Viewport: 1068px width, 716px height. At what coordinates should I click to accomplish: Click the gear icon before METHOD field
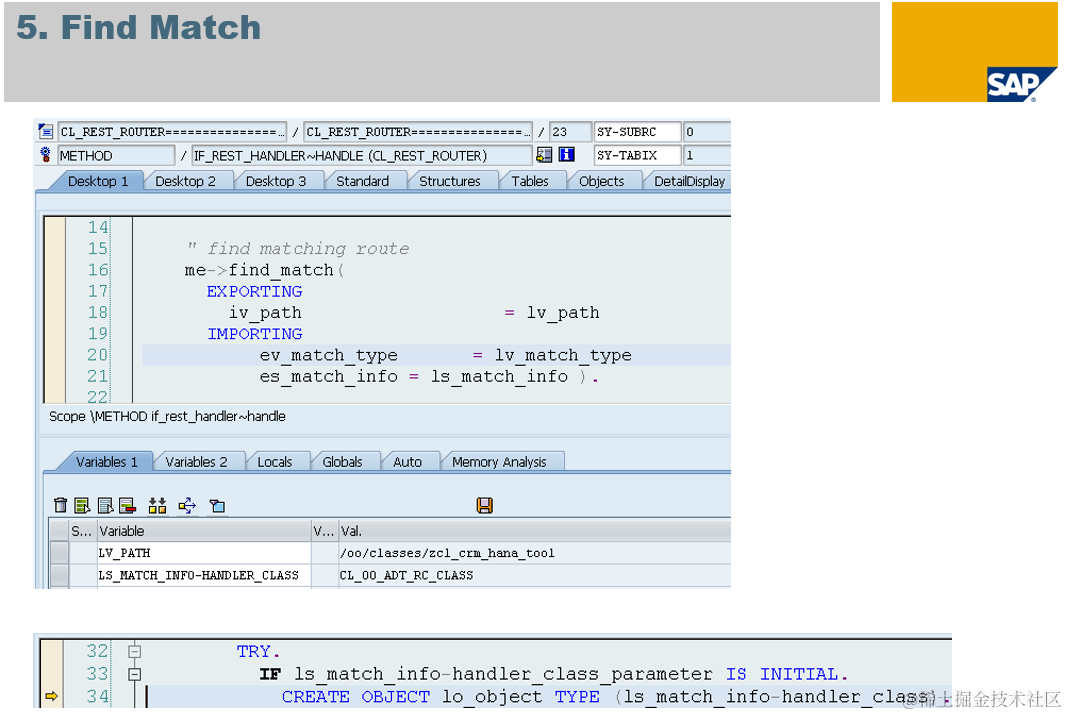pyautogui.click(x=46, y=155)
